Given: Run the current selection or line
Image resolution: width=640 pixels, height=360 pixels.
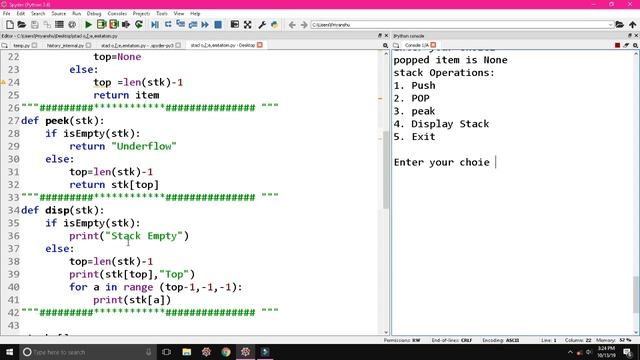Looking at the screenshot, I should tap(126, 24).
